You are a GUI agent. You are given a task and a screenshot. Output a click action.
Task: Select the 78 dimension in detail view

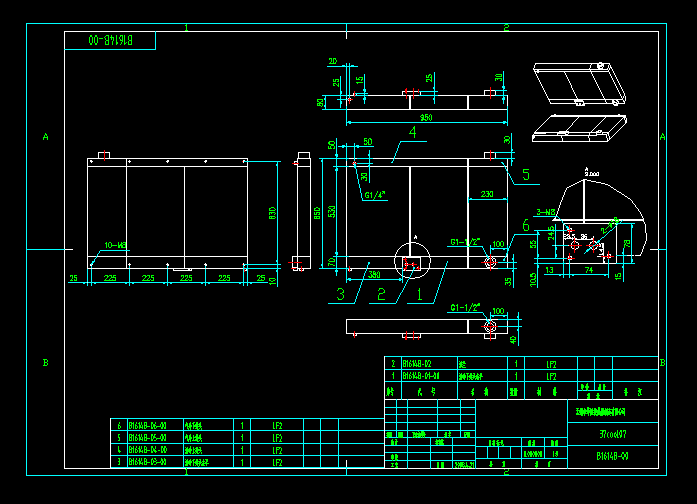pos(627,244)
